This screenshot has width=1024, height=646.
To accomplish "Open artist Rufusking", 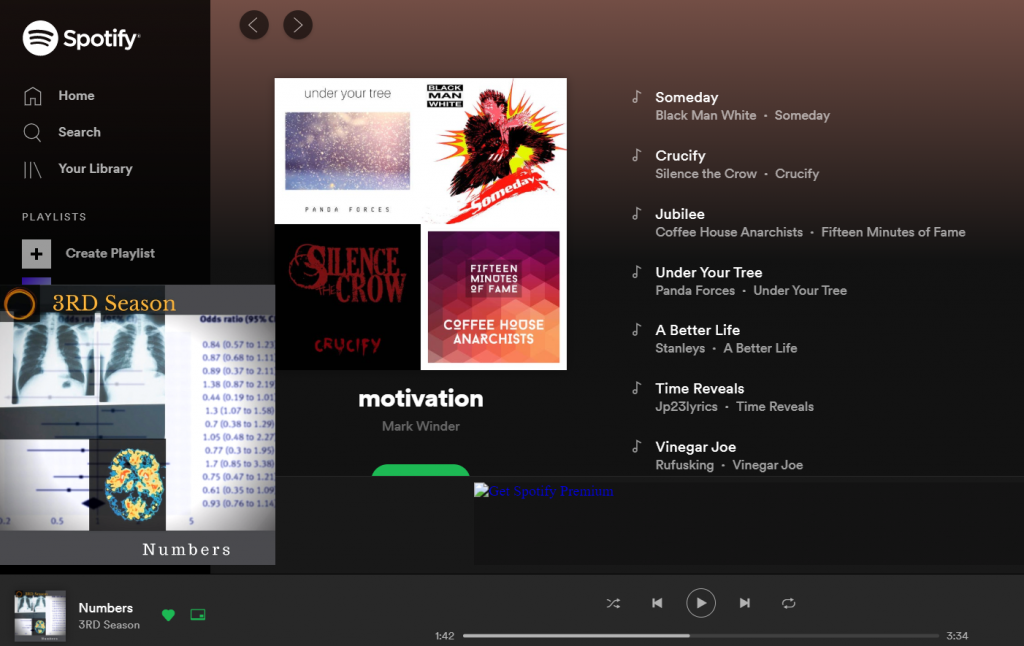I will tap(684, 465).
